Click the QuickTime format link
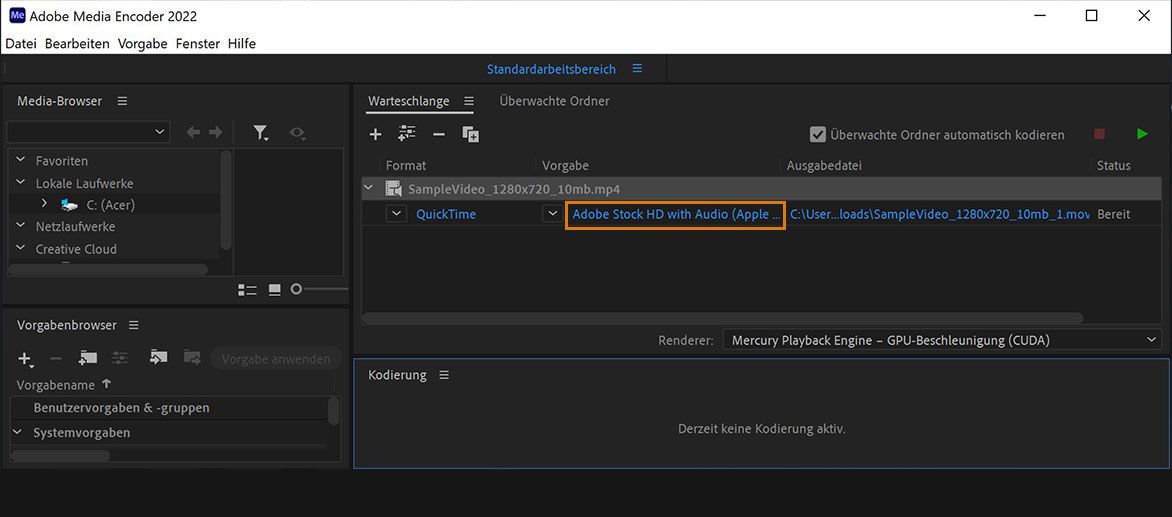Viewport: 1172px width, 517px height. (x=446, y=214)
